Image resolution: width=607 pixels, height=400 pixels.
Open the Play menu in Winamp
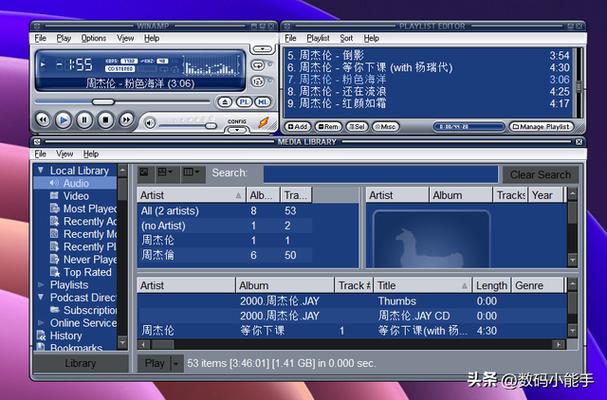tap(63, 38)
